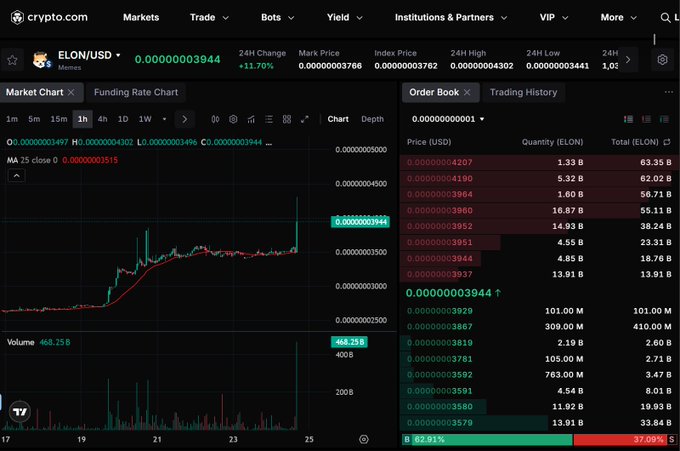
Task: Open the ELON/USD pair selector dropdown
Action: point(89,56)
